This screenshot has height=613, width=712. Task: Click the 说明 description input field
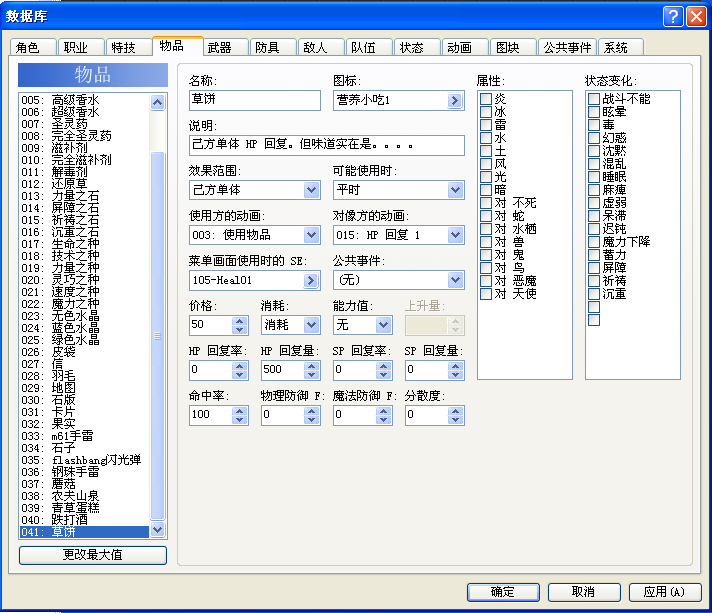pos(327,145)
